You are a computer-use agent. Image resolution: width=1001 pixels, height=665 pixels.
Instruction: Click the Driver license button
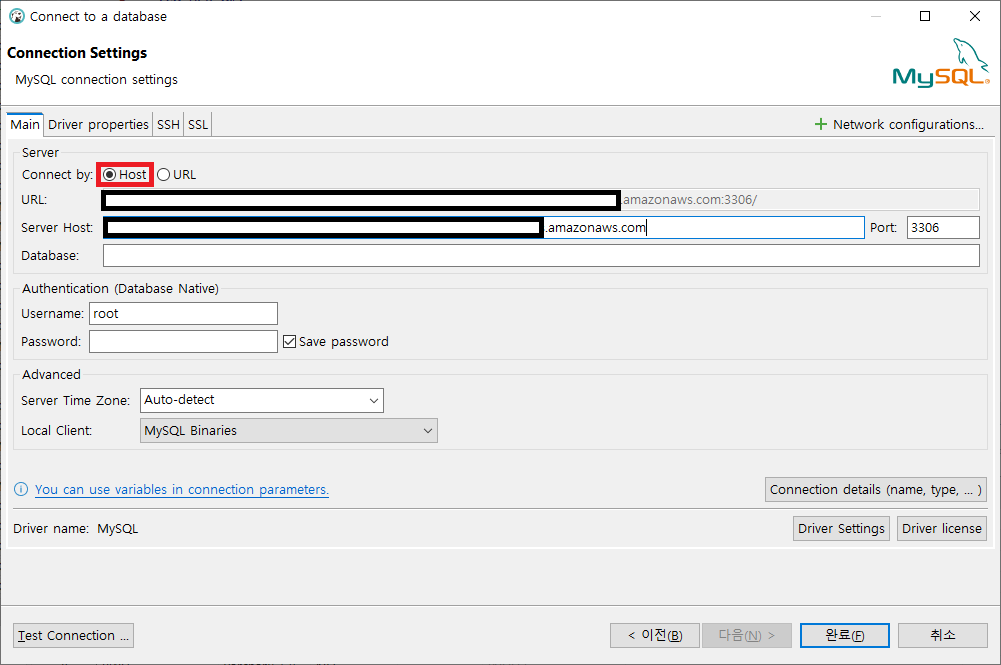(942, 528)
